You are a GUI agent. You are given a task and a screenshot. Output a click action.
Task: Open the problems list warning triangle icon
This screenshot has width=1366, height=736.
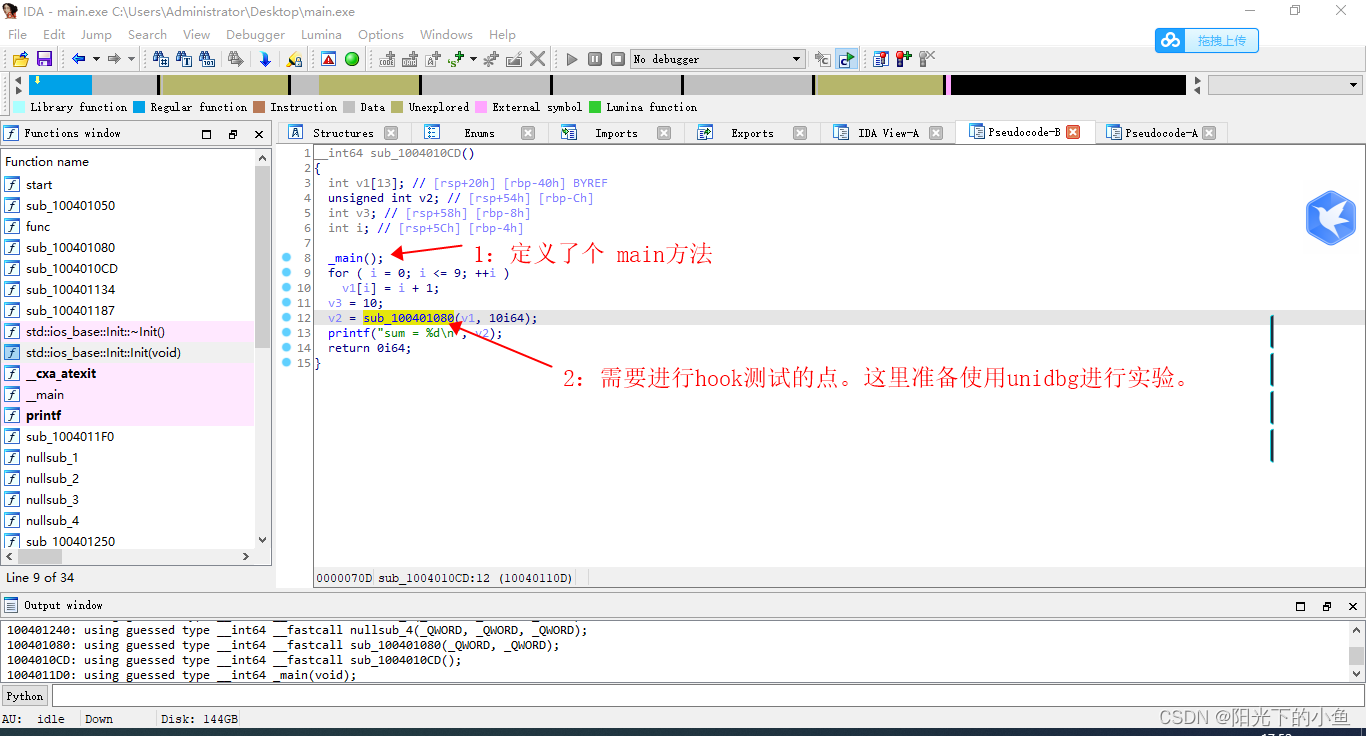pyautogui.click(x=327, y=59)
